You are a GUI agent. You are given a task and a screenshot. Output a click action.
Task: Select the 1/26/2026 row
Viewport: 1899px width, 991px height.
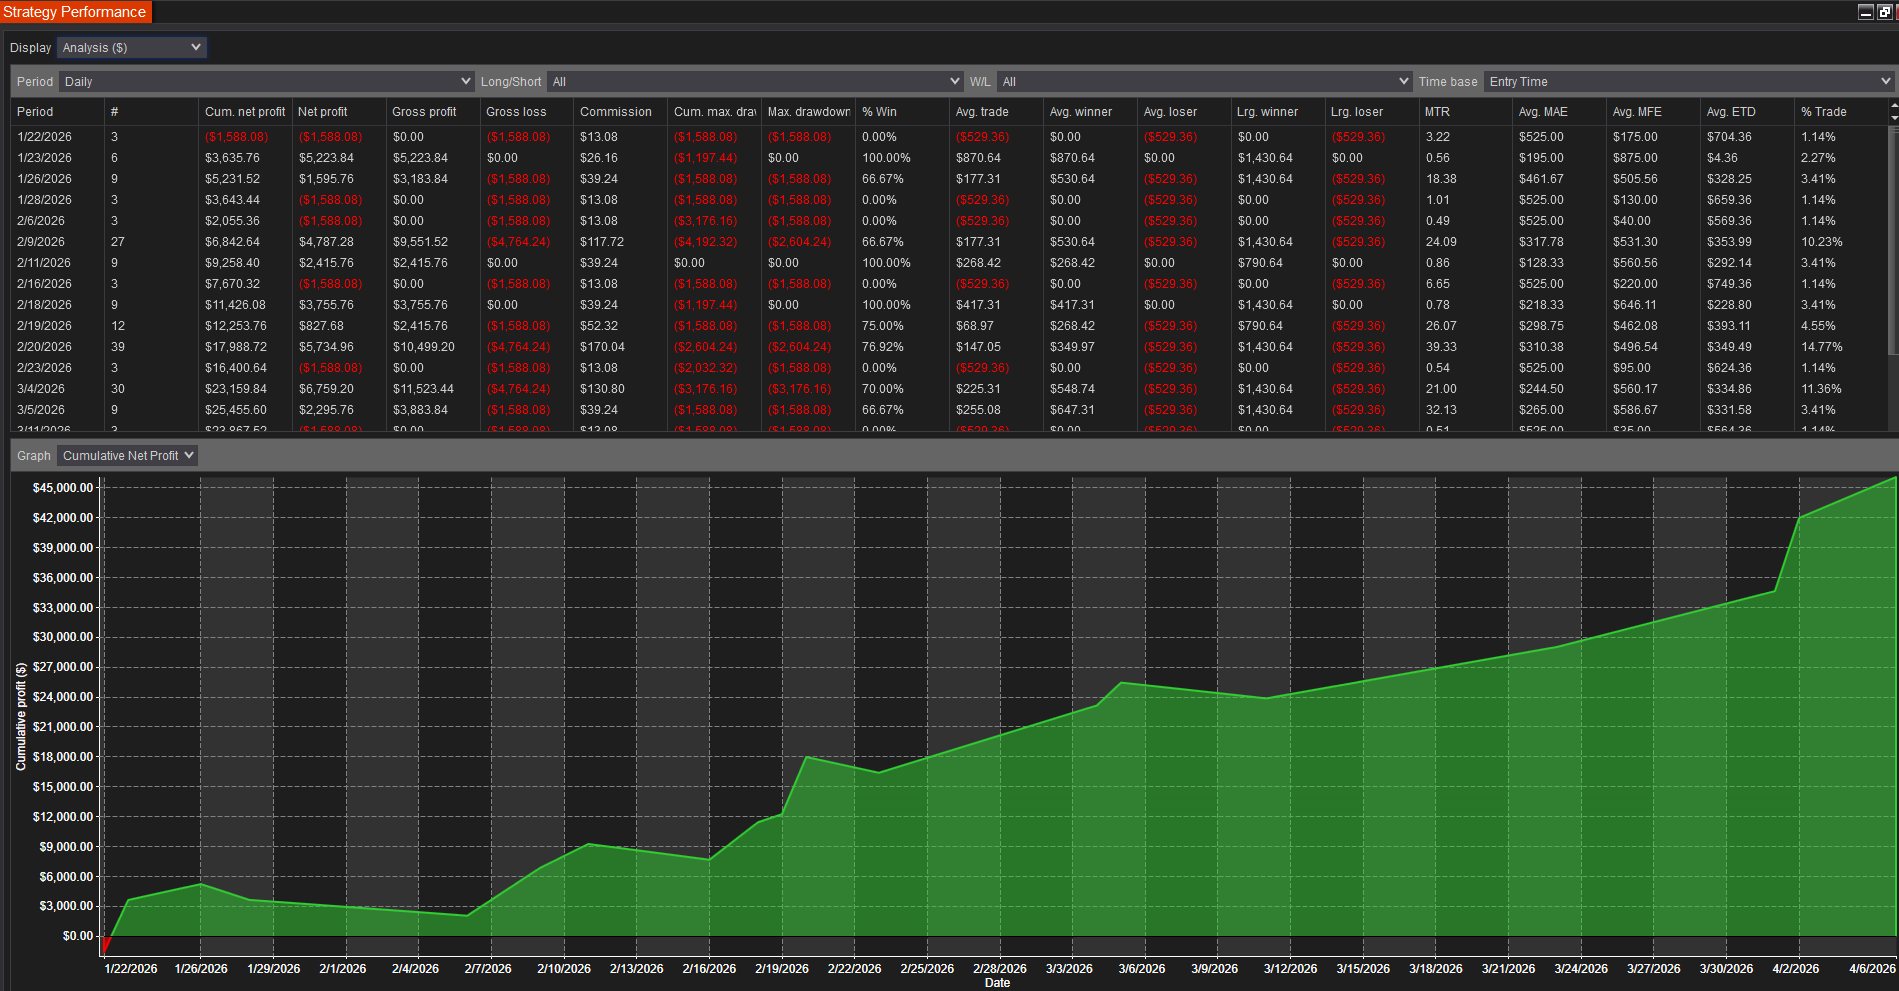click(x=949, y=179)
